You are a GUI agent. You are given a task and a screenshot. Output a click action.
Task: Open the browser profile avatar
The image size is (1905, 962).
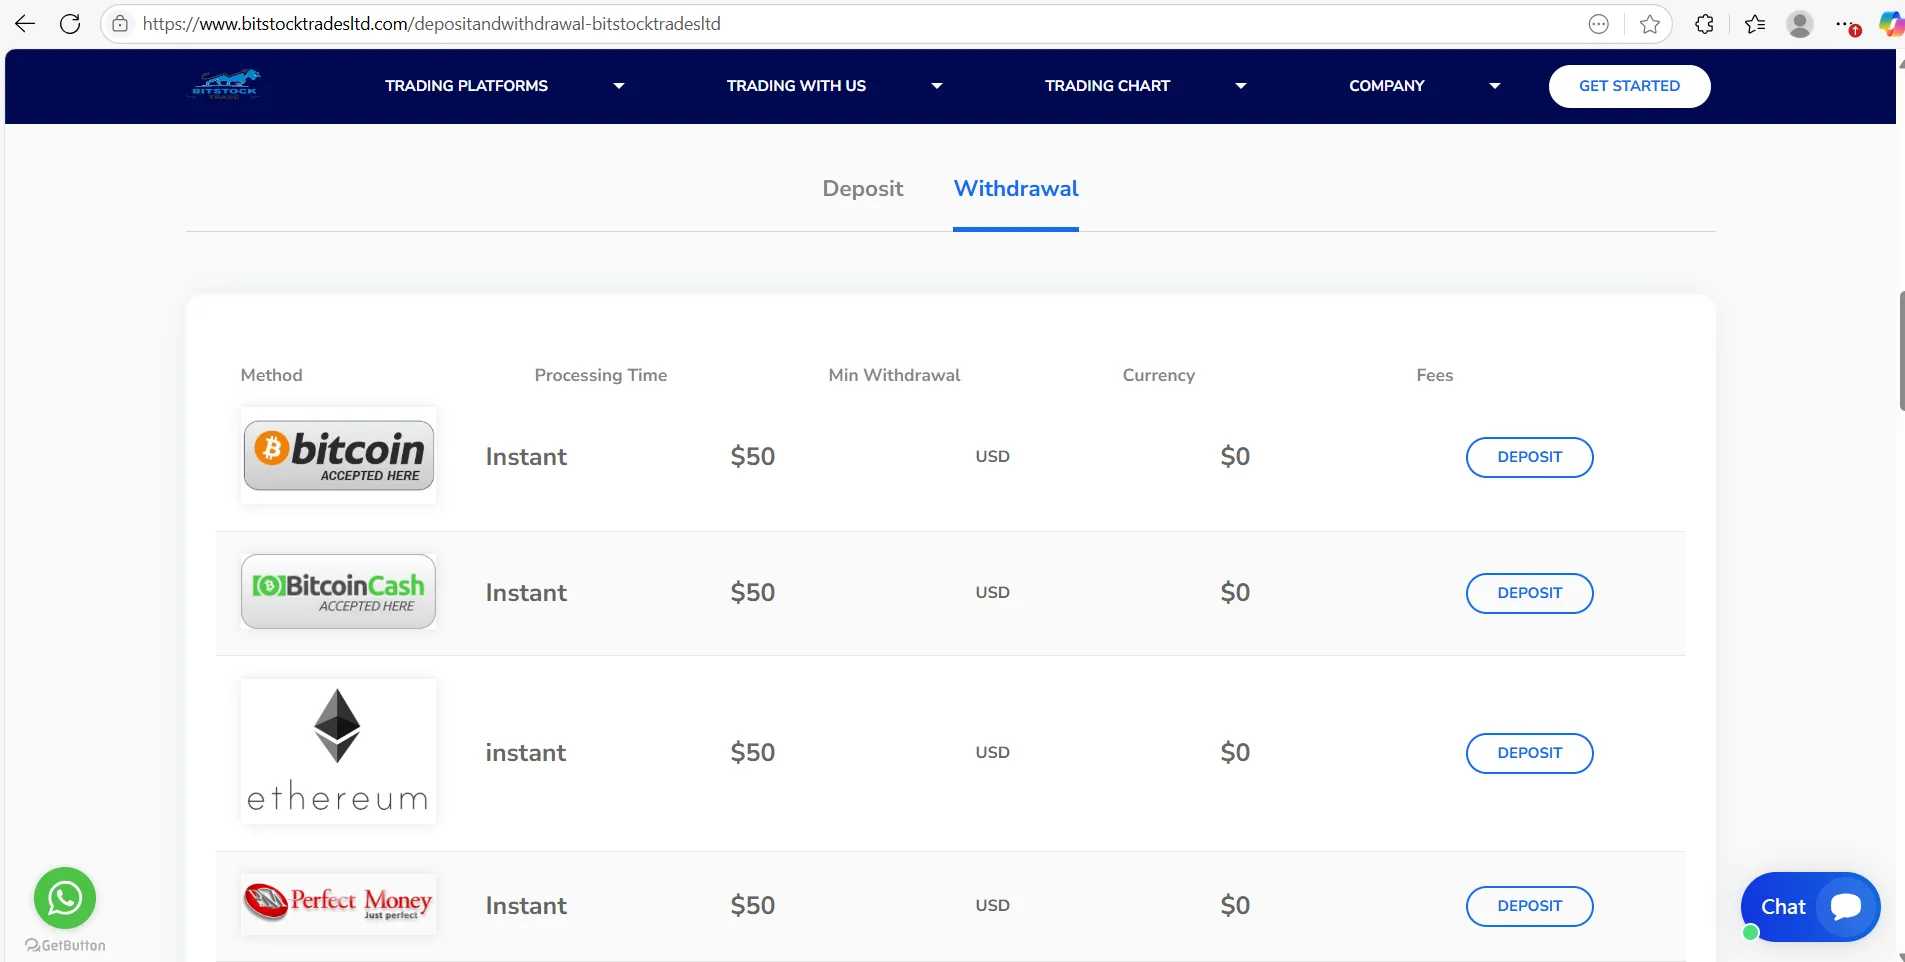(1800, 24)
